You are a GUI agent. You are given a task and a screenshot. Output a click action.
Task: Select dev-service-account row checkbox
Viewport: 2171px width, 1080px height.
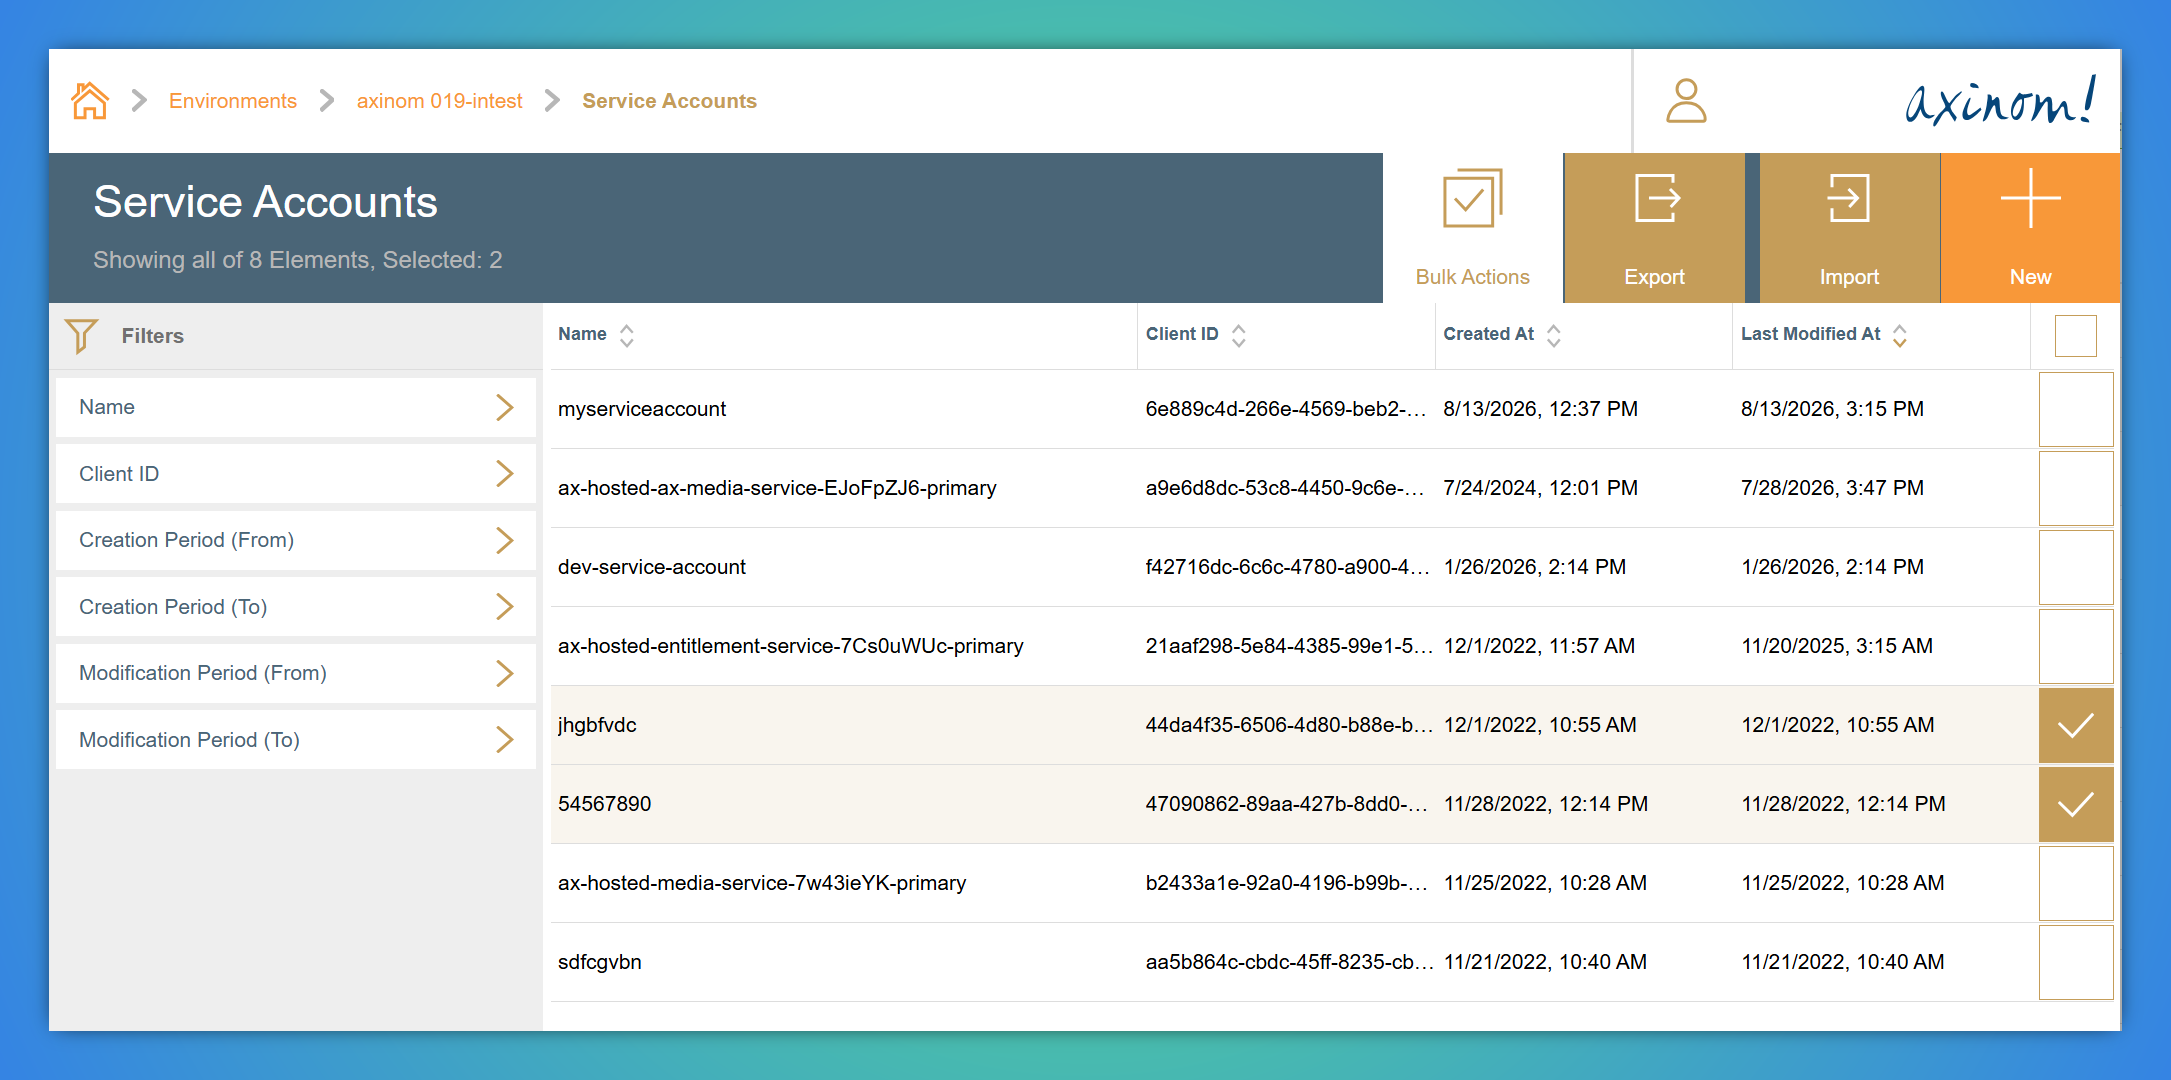tap(2076, 567)
